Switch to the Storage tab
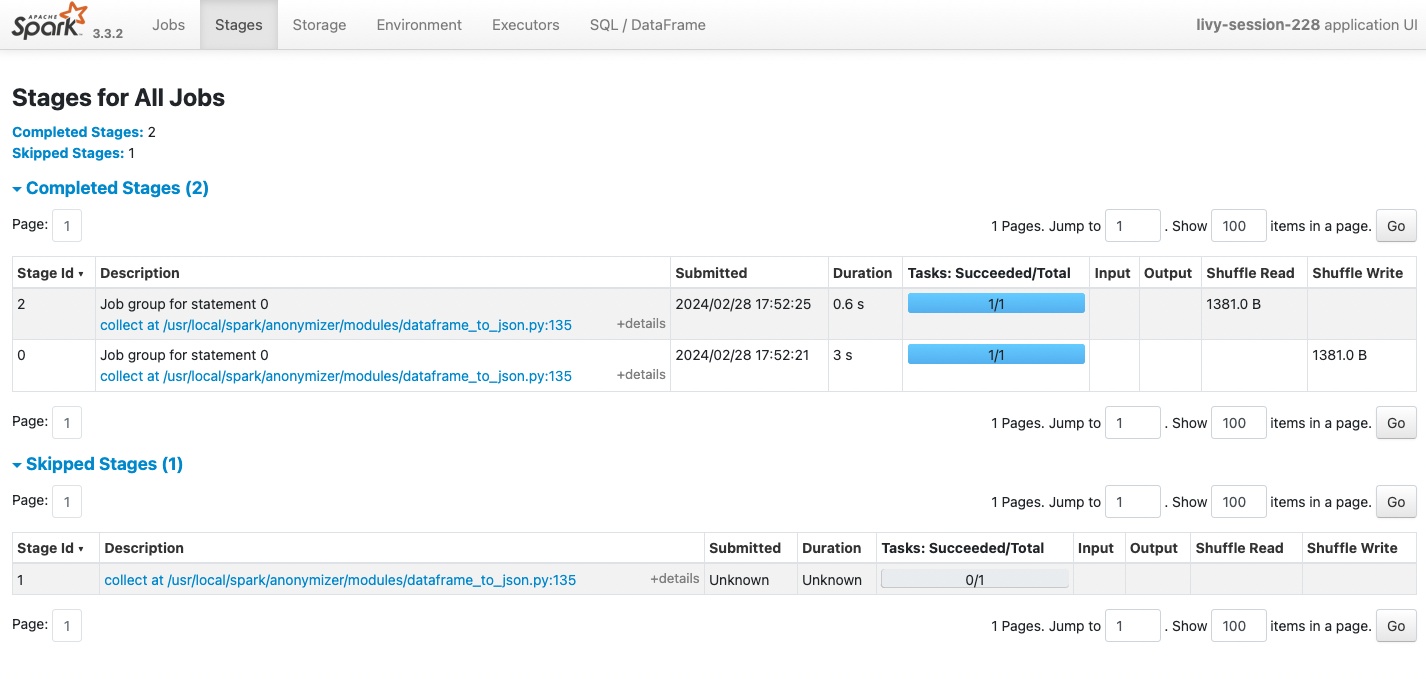This screenshot has width=1426, height=679. tap(319, 25)
